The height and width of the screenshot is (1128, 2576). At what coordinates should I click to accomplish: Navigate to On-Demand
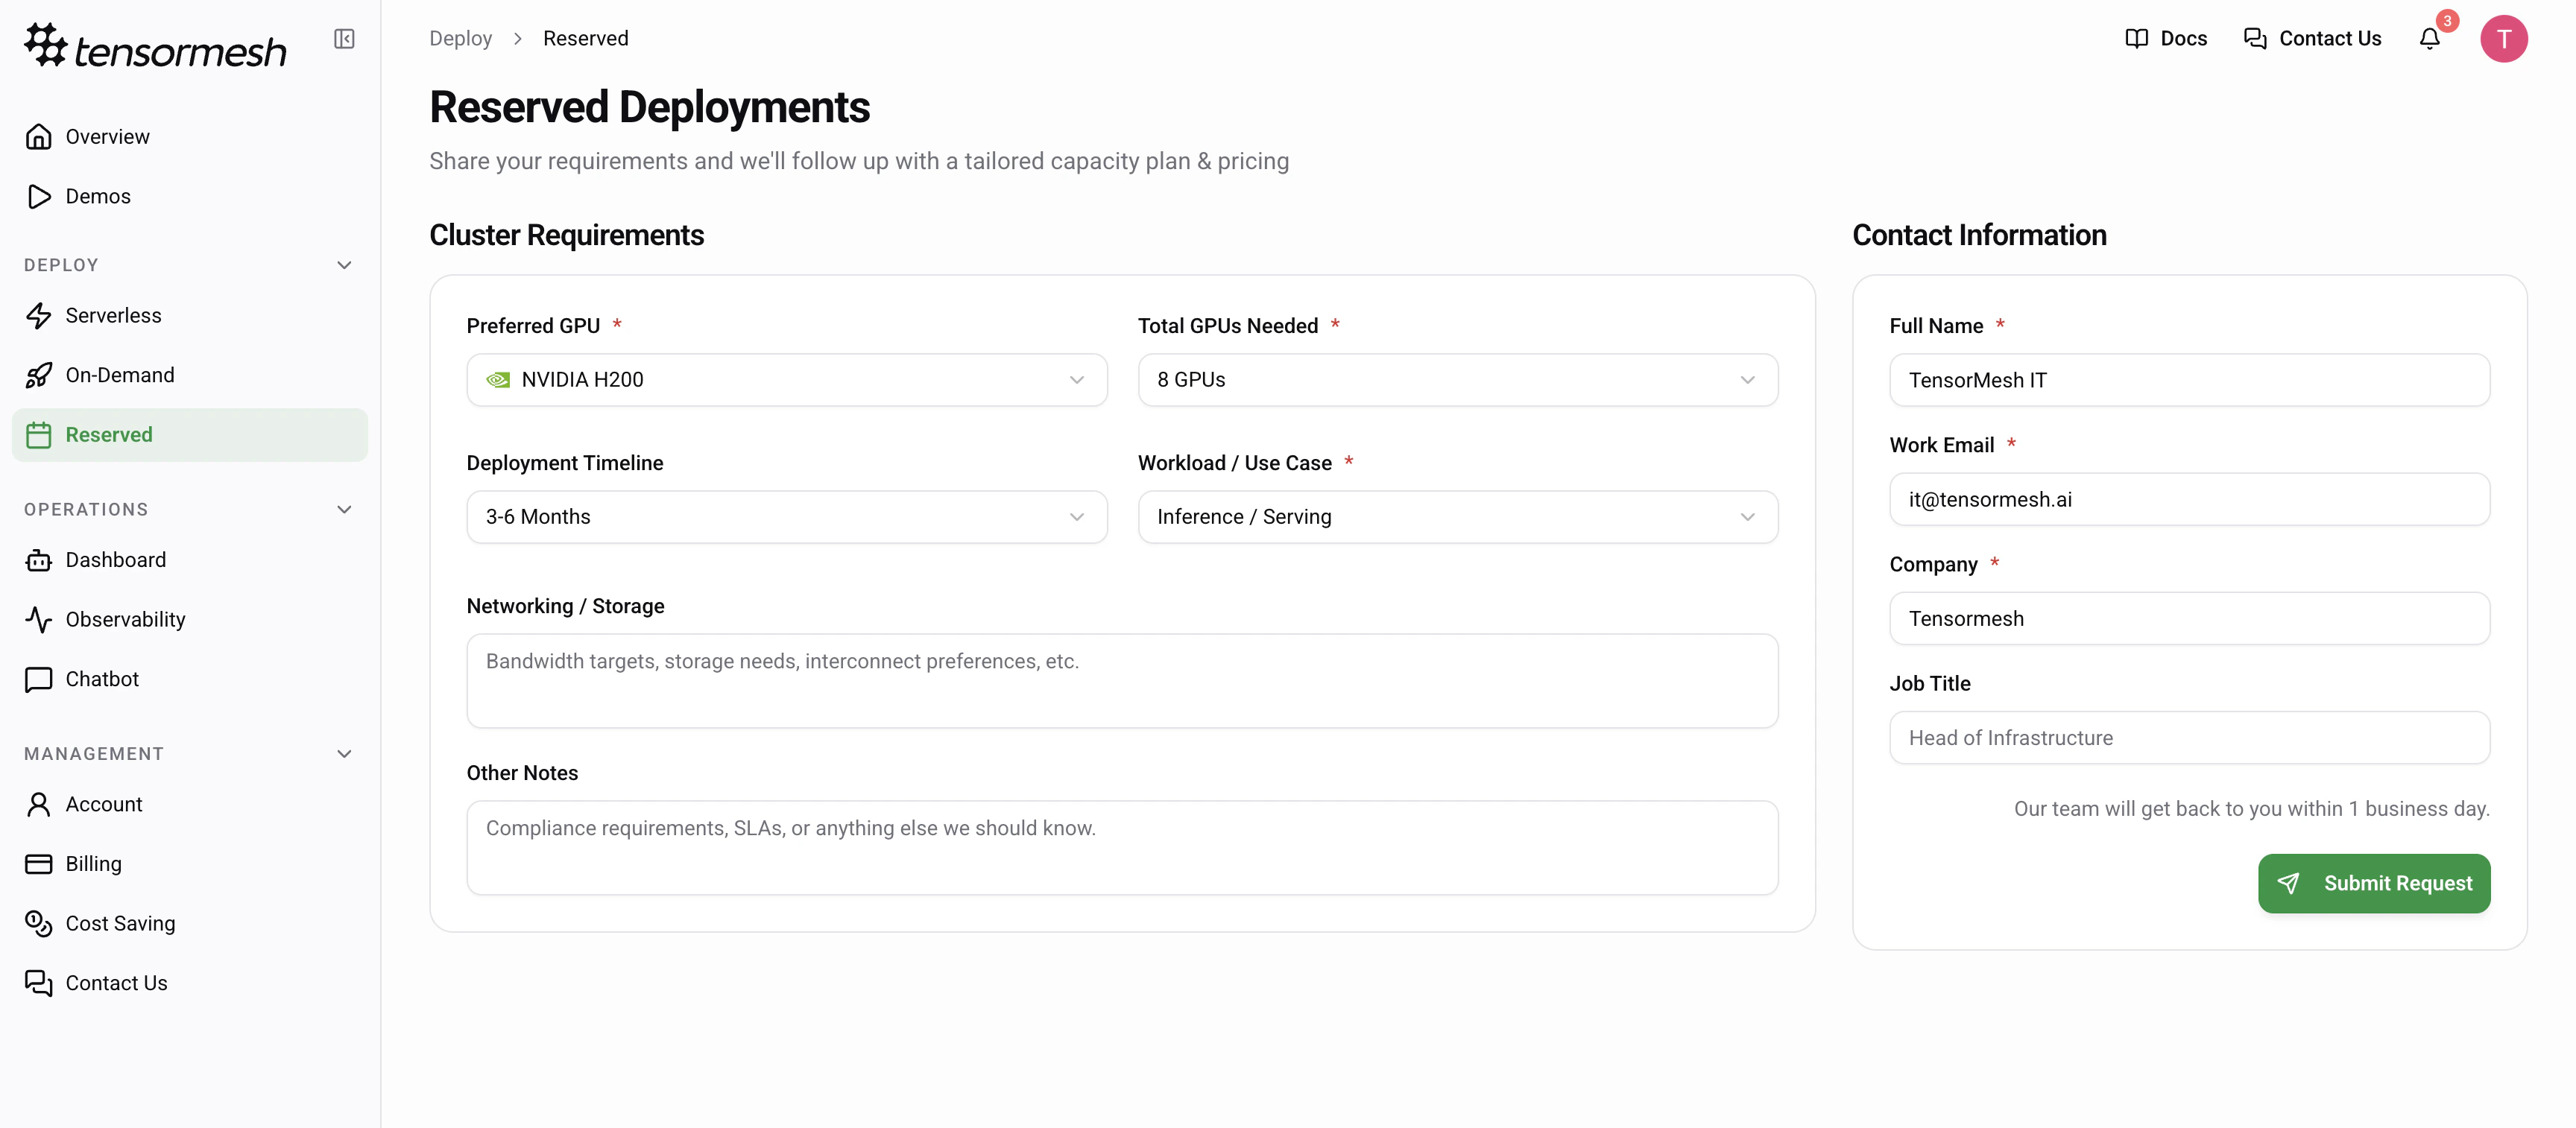pos(190,376)
